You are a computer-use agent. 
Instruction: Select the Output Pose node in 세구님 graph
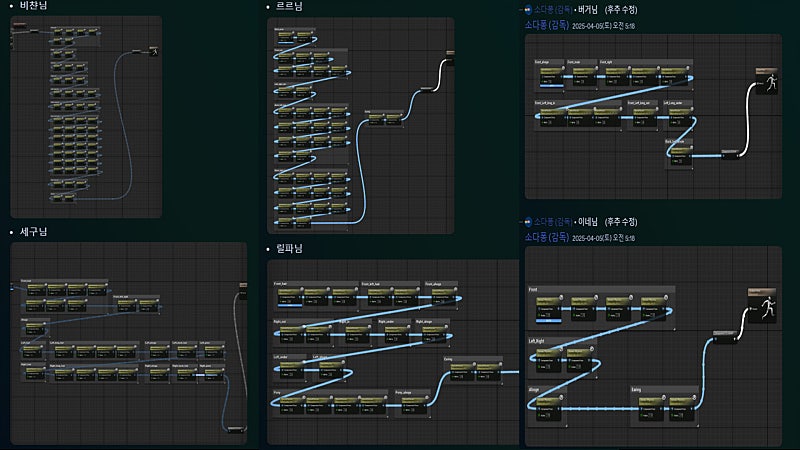click(243, 289)
